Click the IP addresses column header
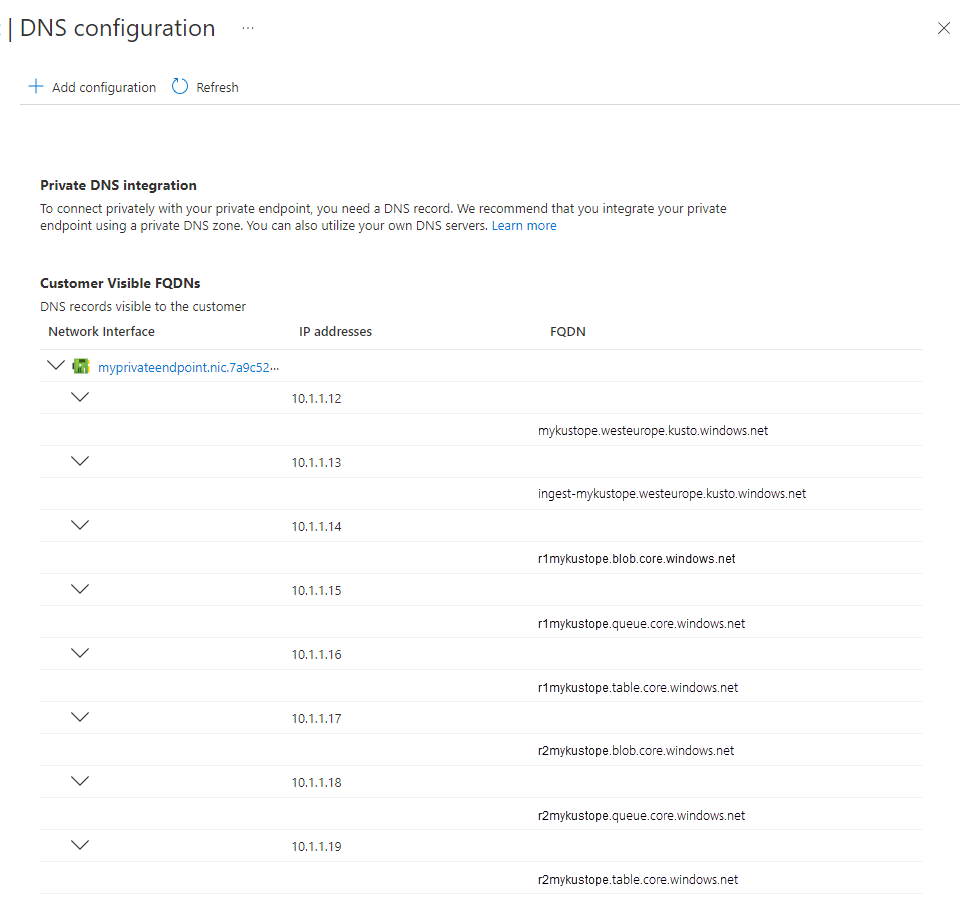The image size is (963, 906). click(x=335, y=331)
